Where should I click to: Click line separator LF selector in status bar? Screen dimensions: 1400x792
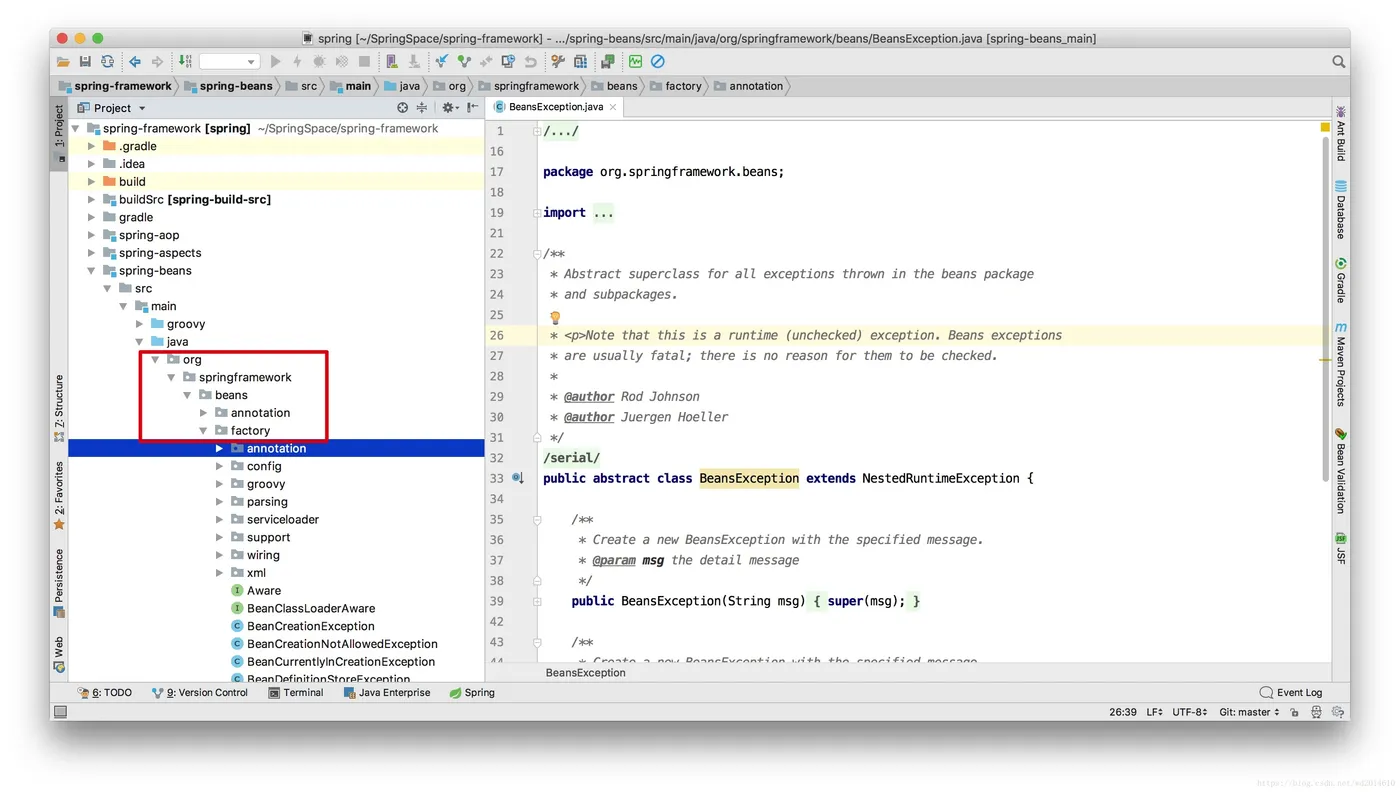click(1154, 712)
